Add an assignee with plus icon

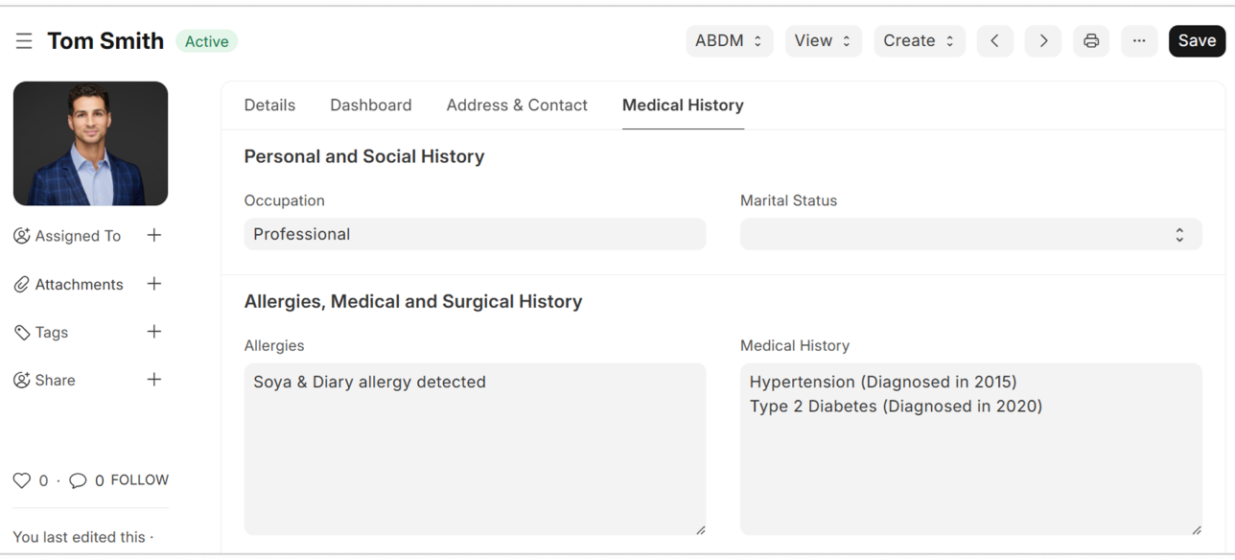(154, 235)
